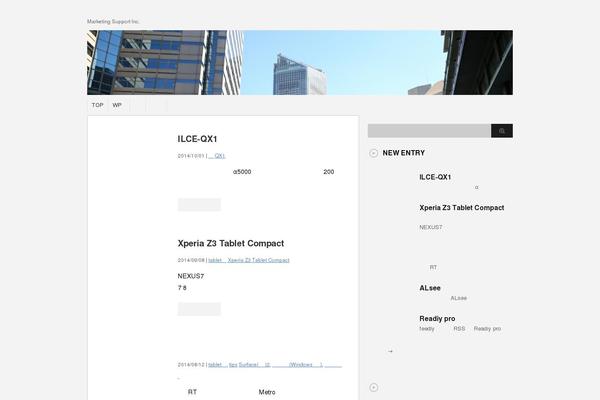Click the skyline header banner image
This screenshot has height=400, width=600.
tap(300, 62)
